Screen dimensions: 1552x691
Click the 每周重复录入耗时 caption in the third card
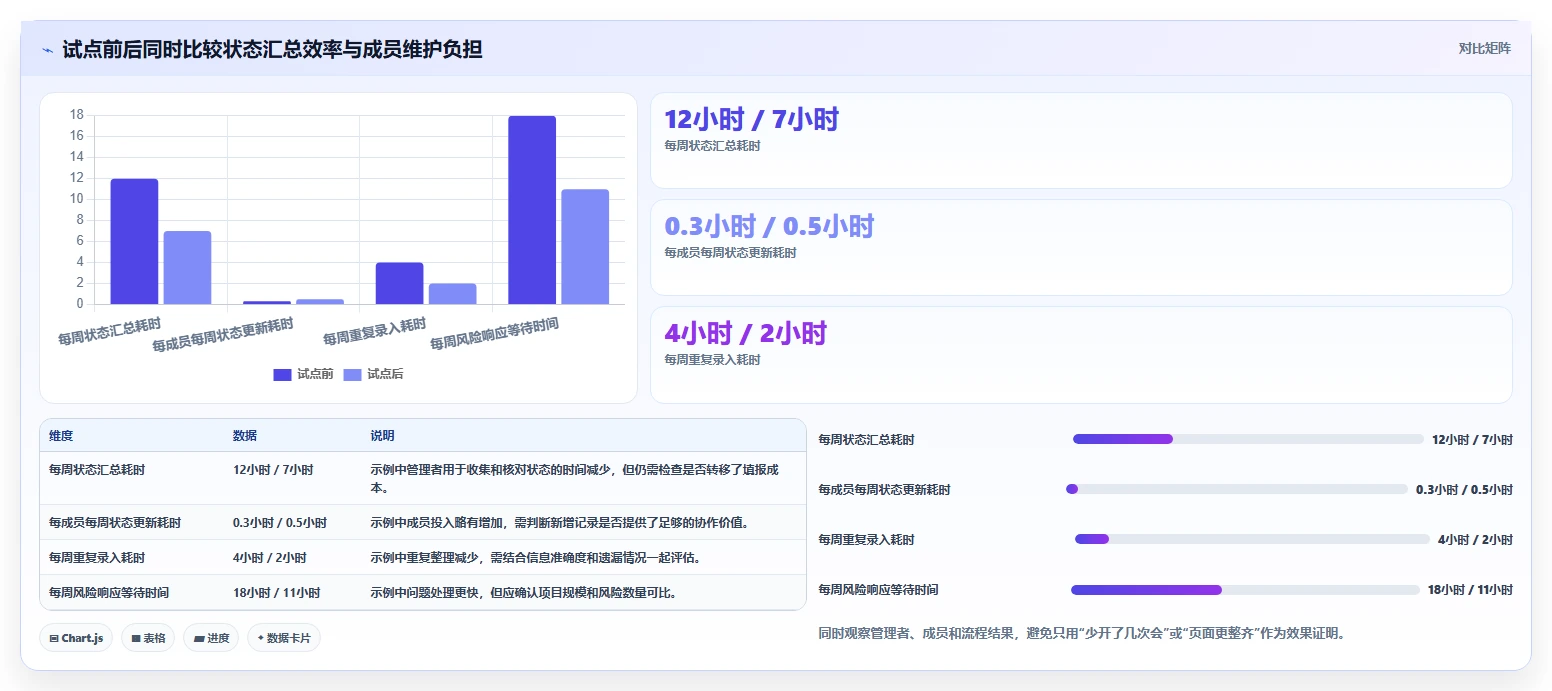coord(712,360)
